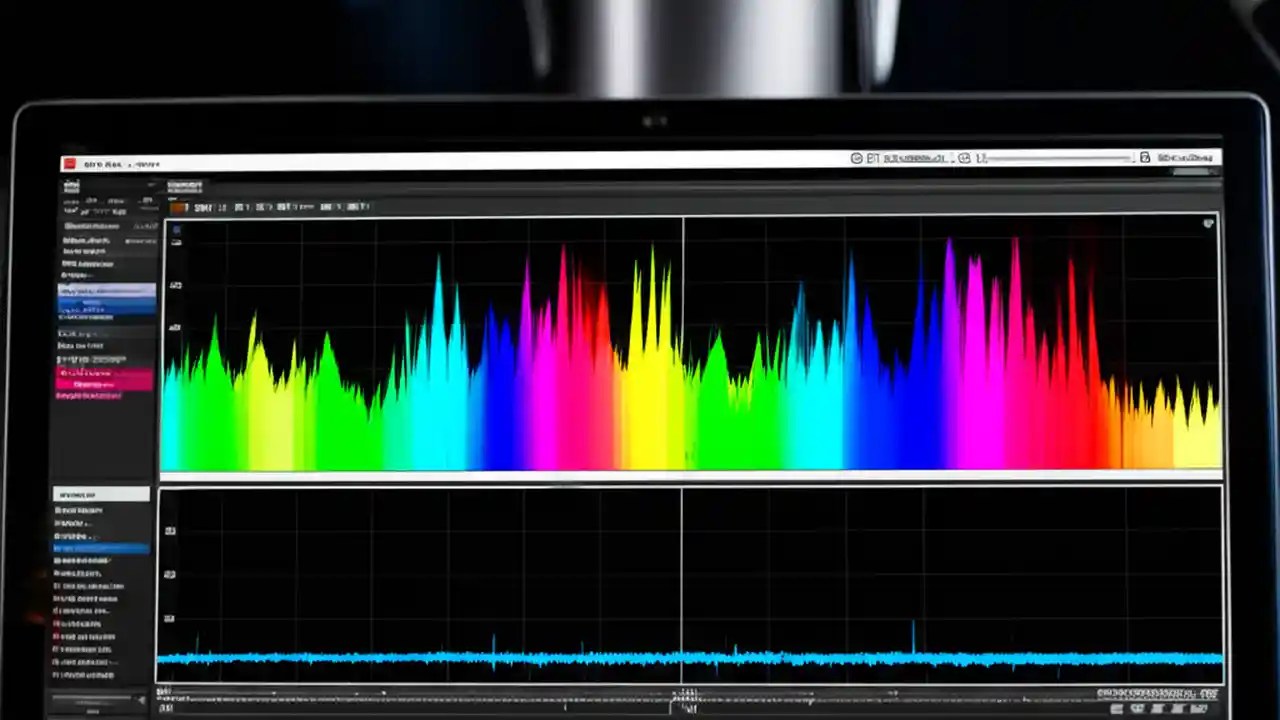
Task: Open the small blue icon atop the spectrum panel
Action: 176,230
